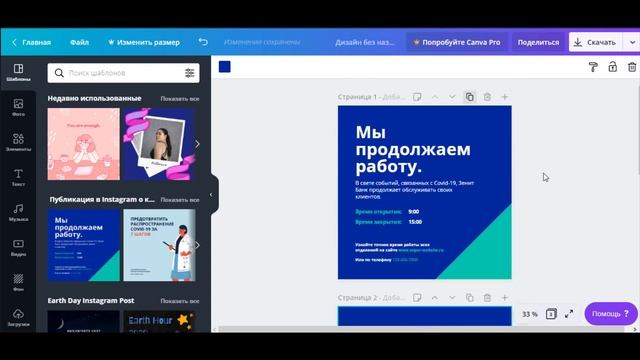640x360 pixels.
Task: Select the Earth Hour star template
Action: pos(159,321)
